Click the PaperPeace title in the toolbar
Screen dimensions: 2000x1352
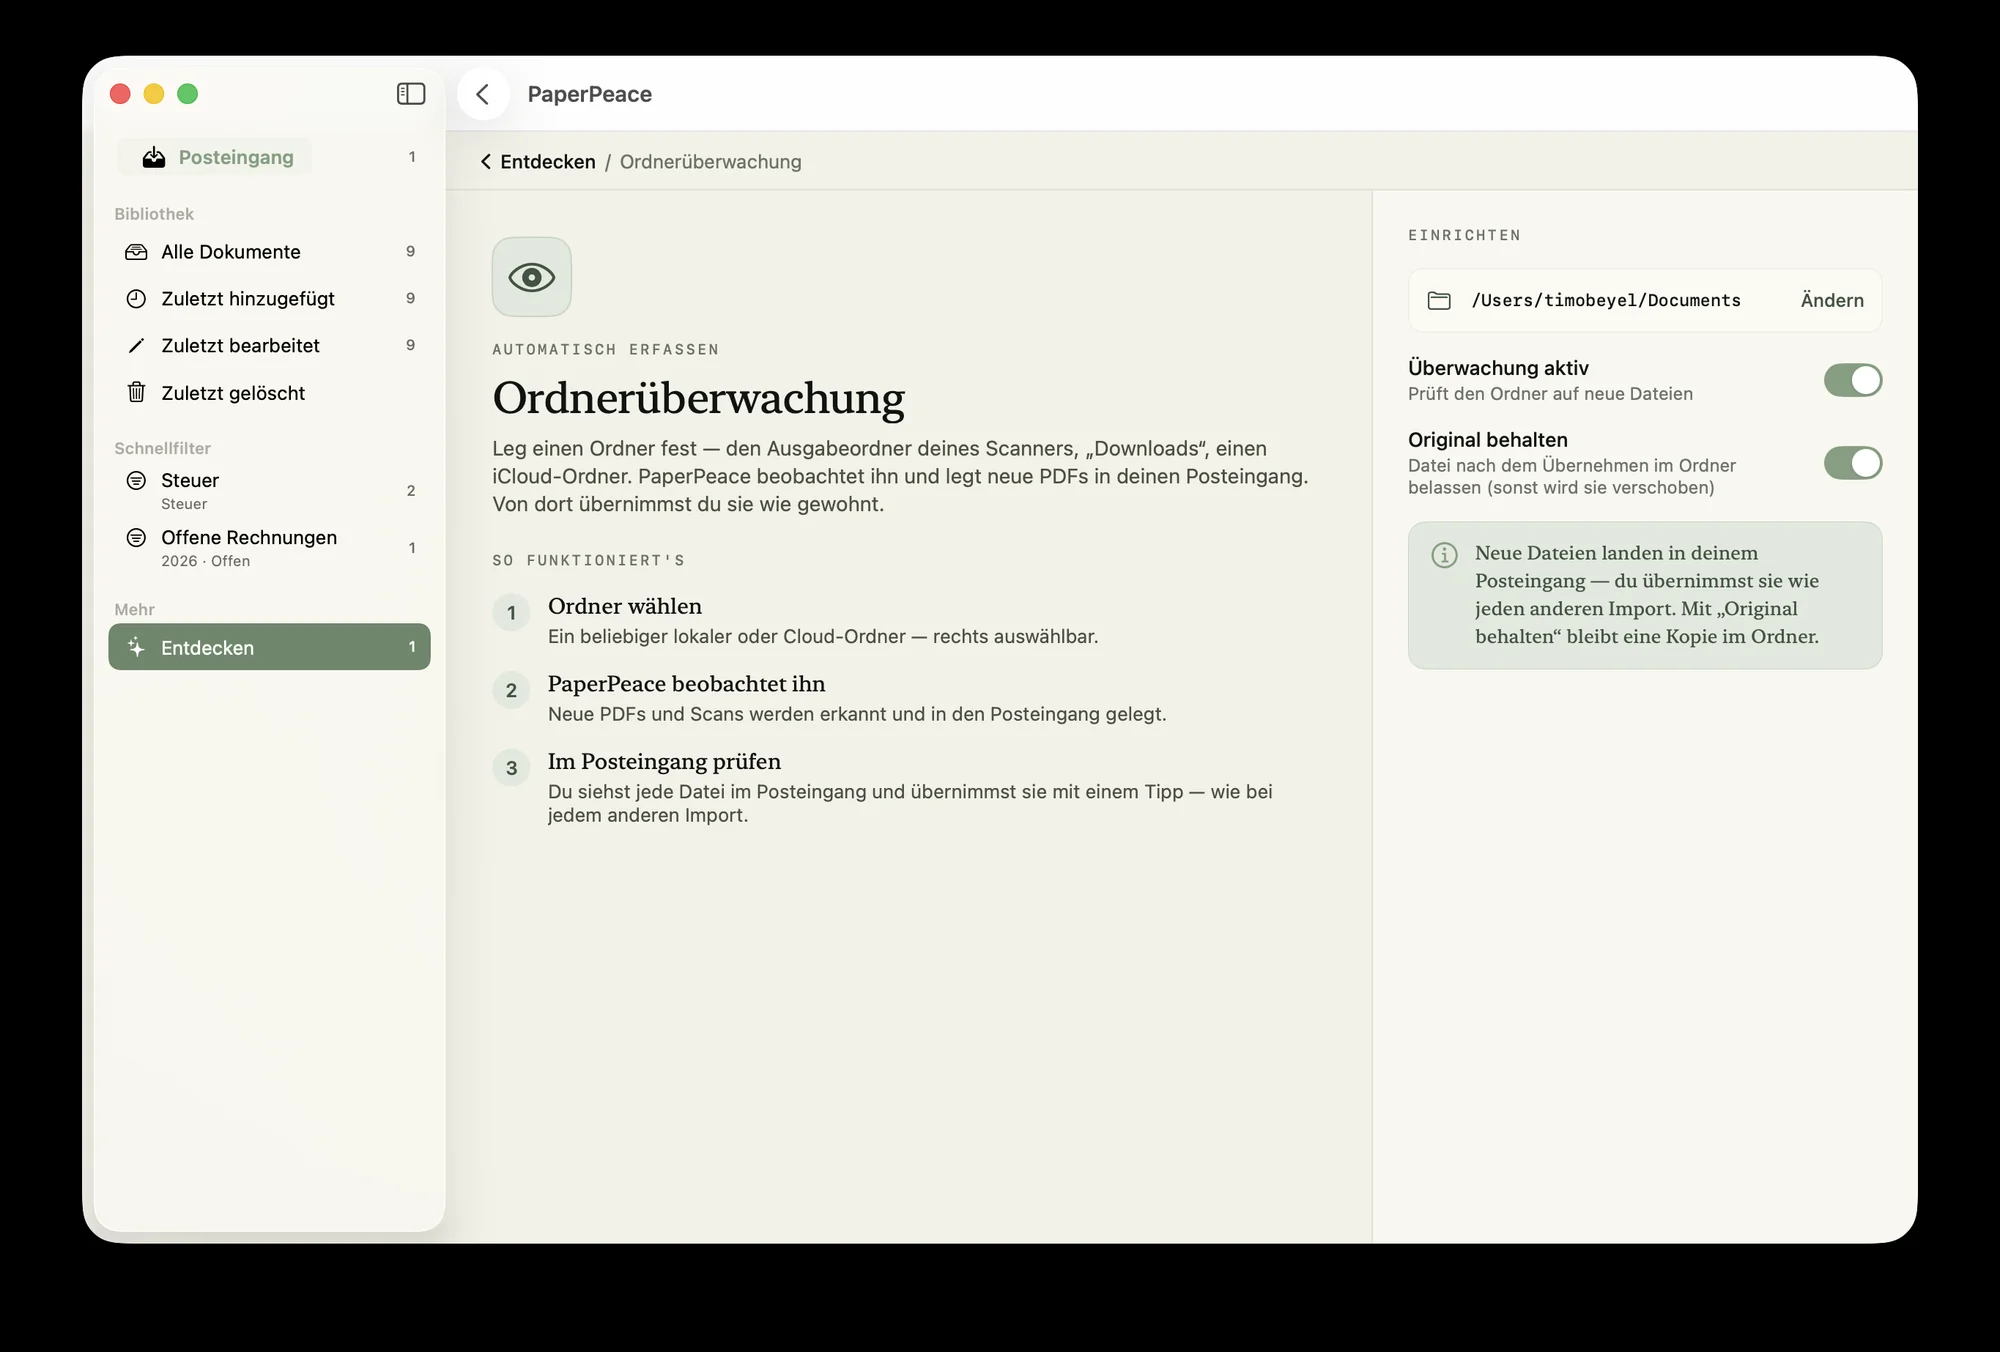pyautogui.click(x=590, y=94)
